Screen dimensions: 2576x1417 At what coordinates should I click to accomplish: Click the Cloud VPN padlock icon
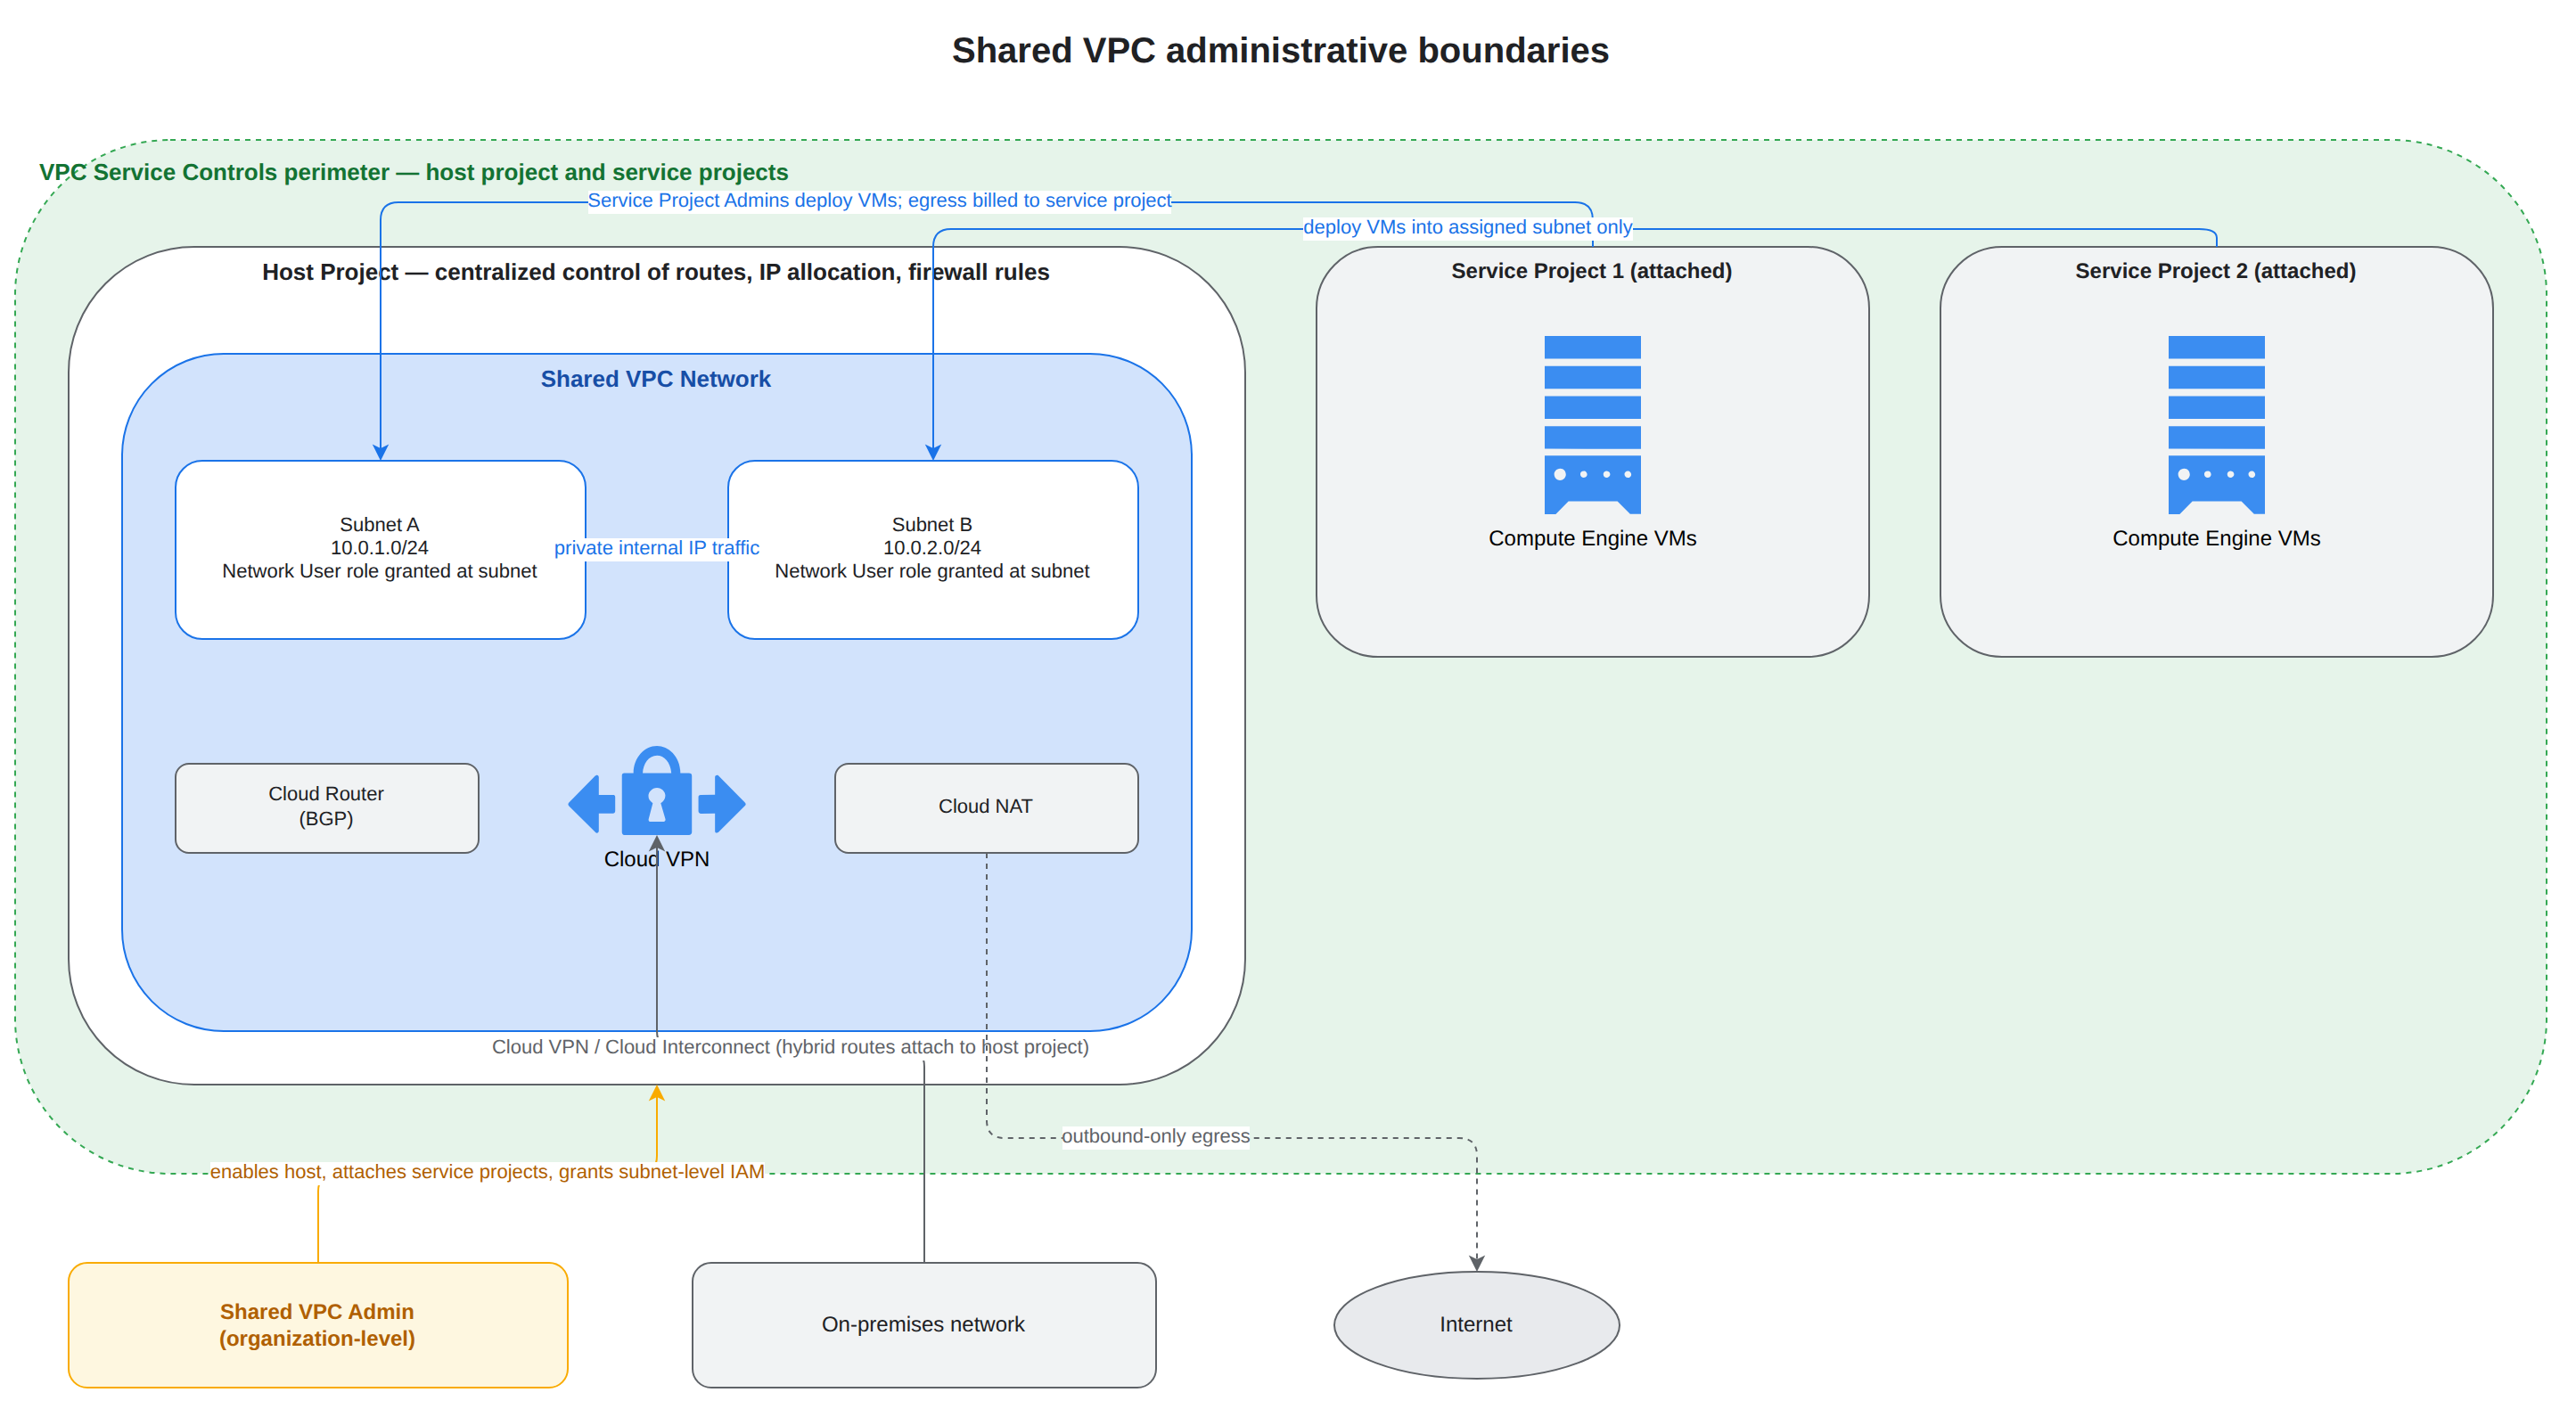[x=657, y=790]
